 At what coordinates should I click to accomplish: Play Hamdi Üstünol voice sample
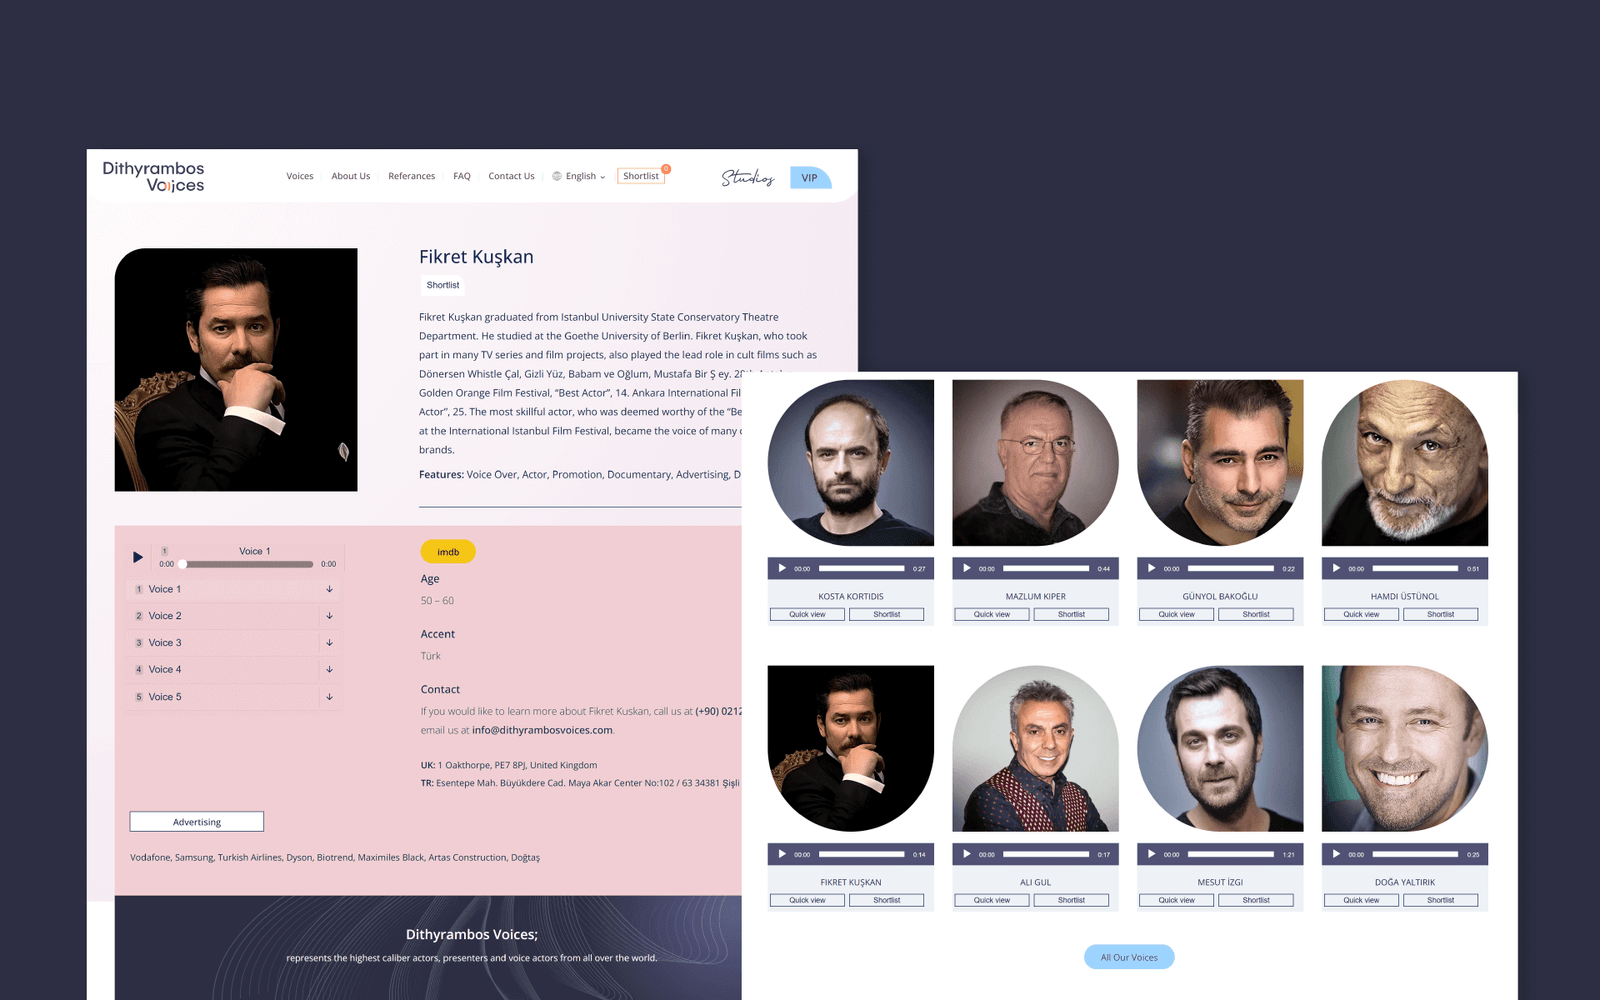click(x=1336, y=568)
